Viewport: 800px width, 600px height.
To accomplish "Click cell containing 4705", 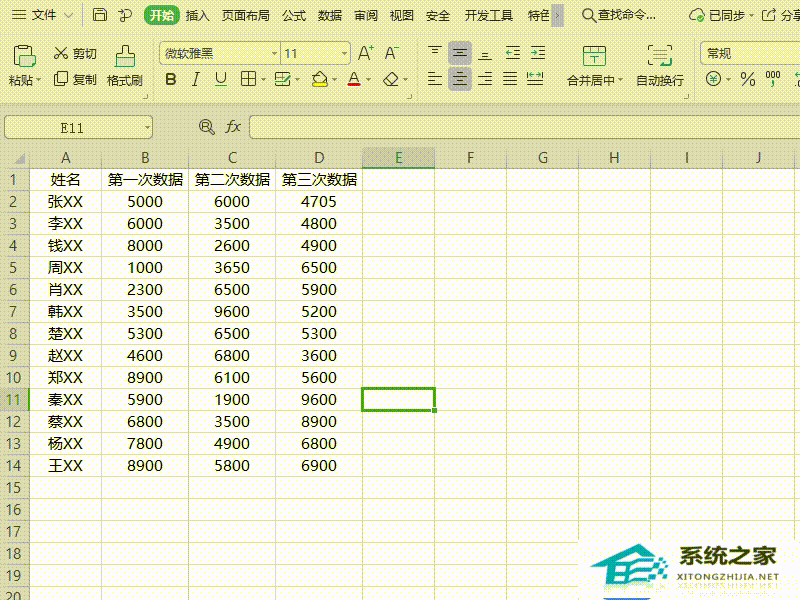I will (319, 202).
